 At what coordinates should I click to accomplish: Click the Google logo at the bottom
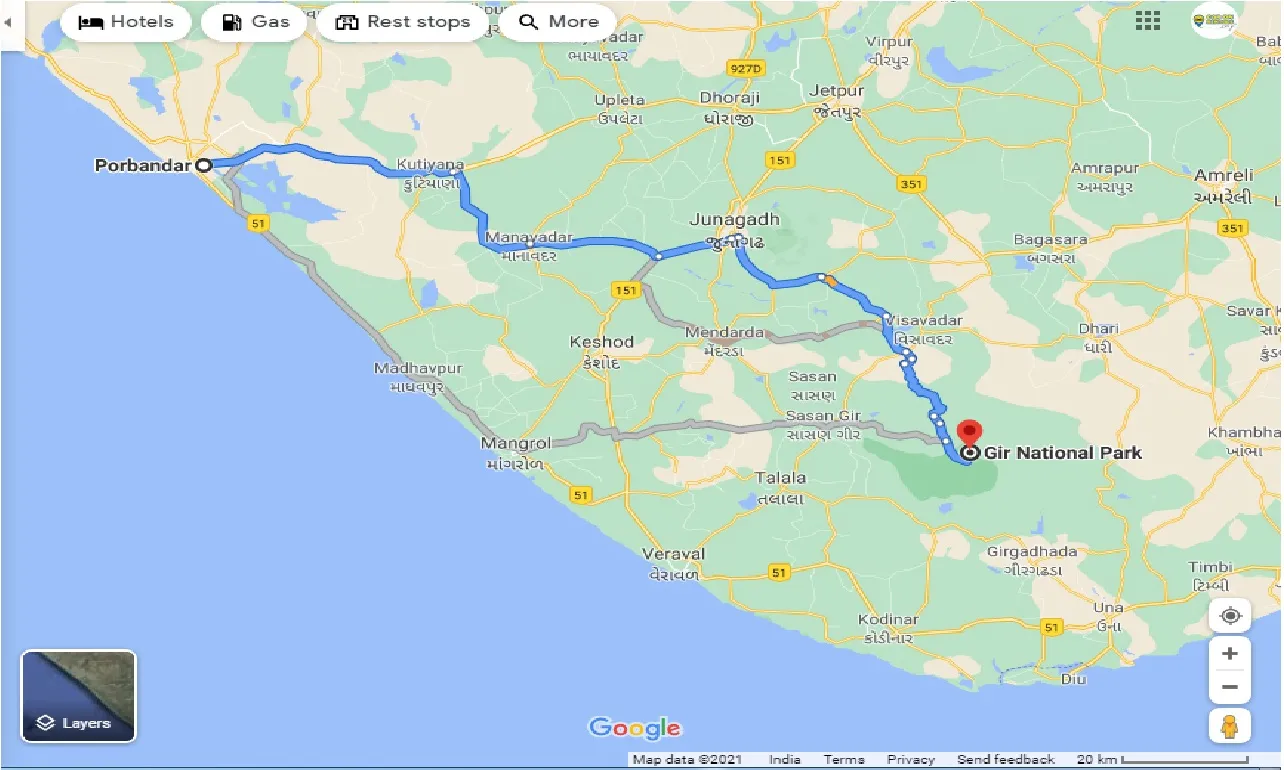[636, 728]
